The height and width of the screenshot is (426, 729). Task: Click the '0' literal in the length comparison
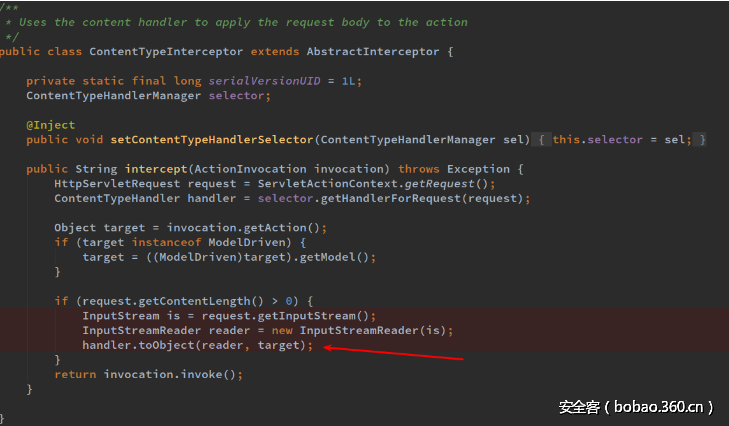pos(289,301)
